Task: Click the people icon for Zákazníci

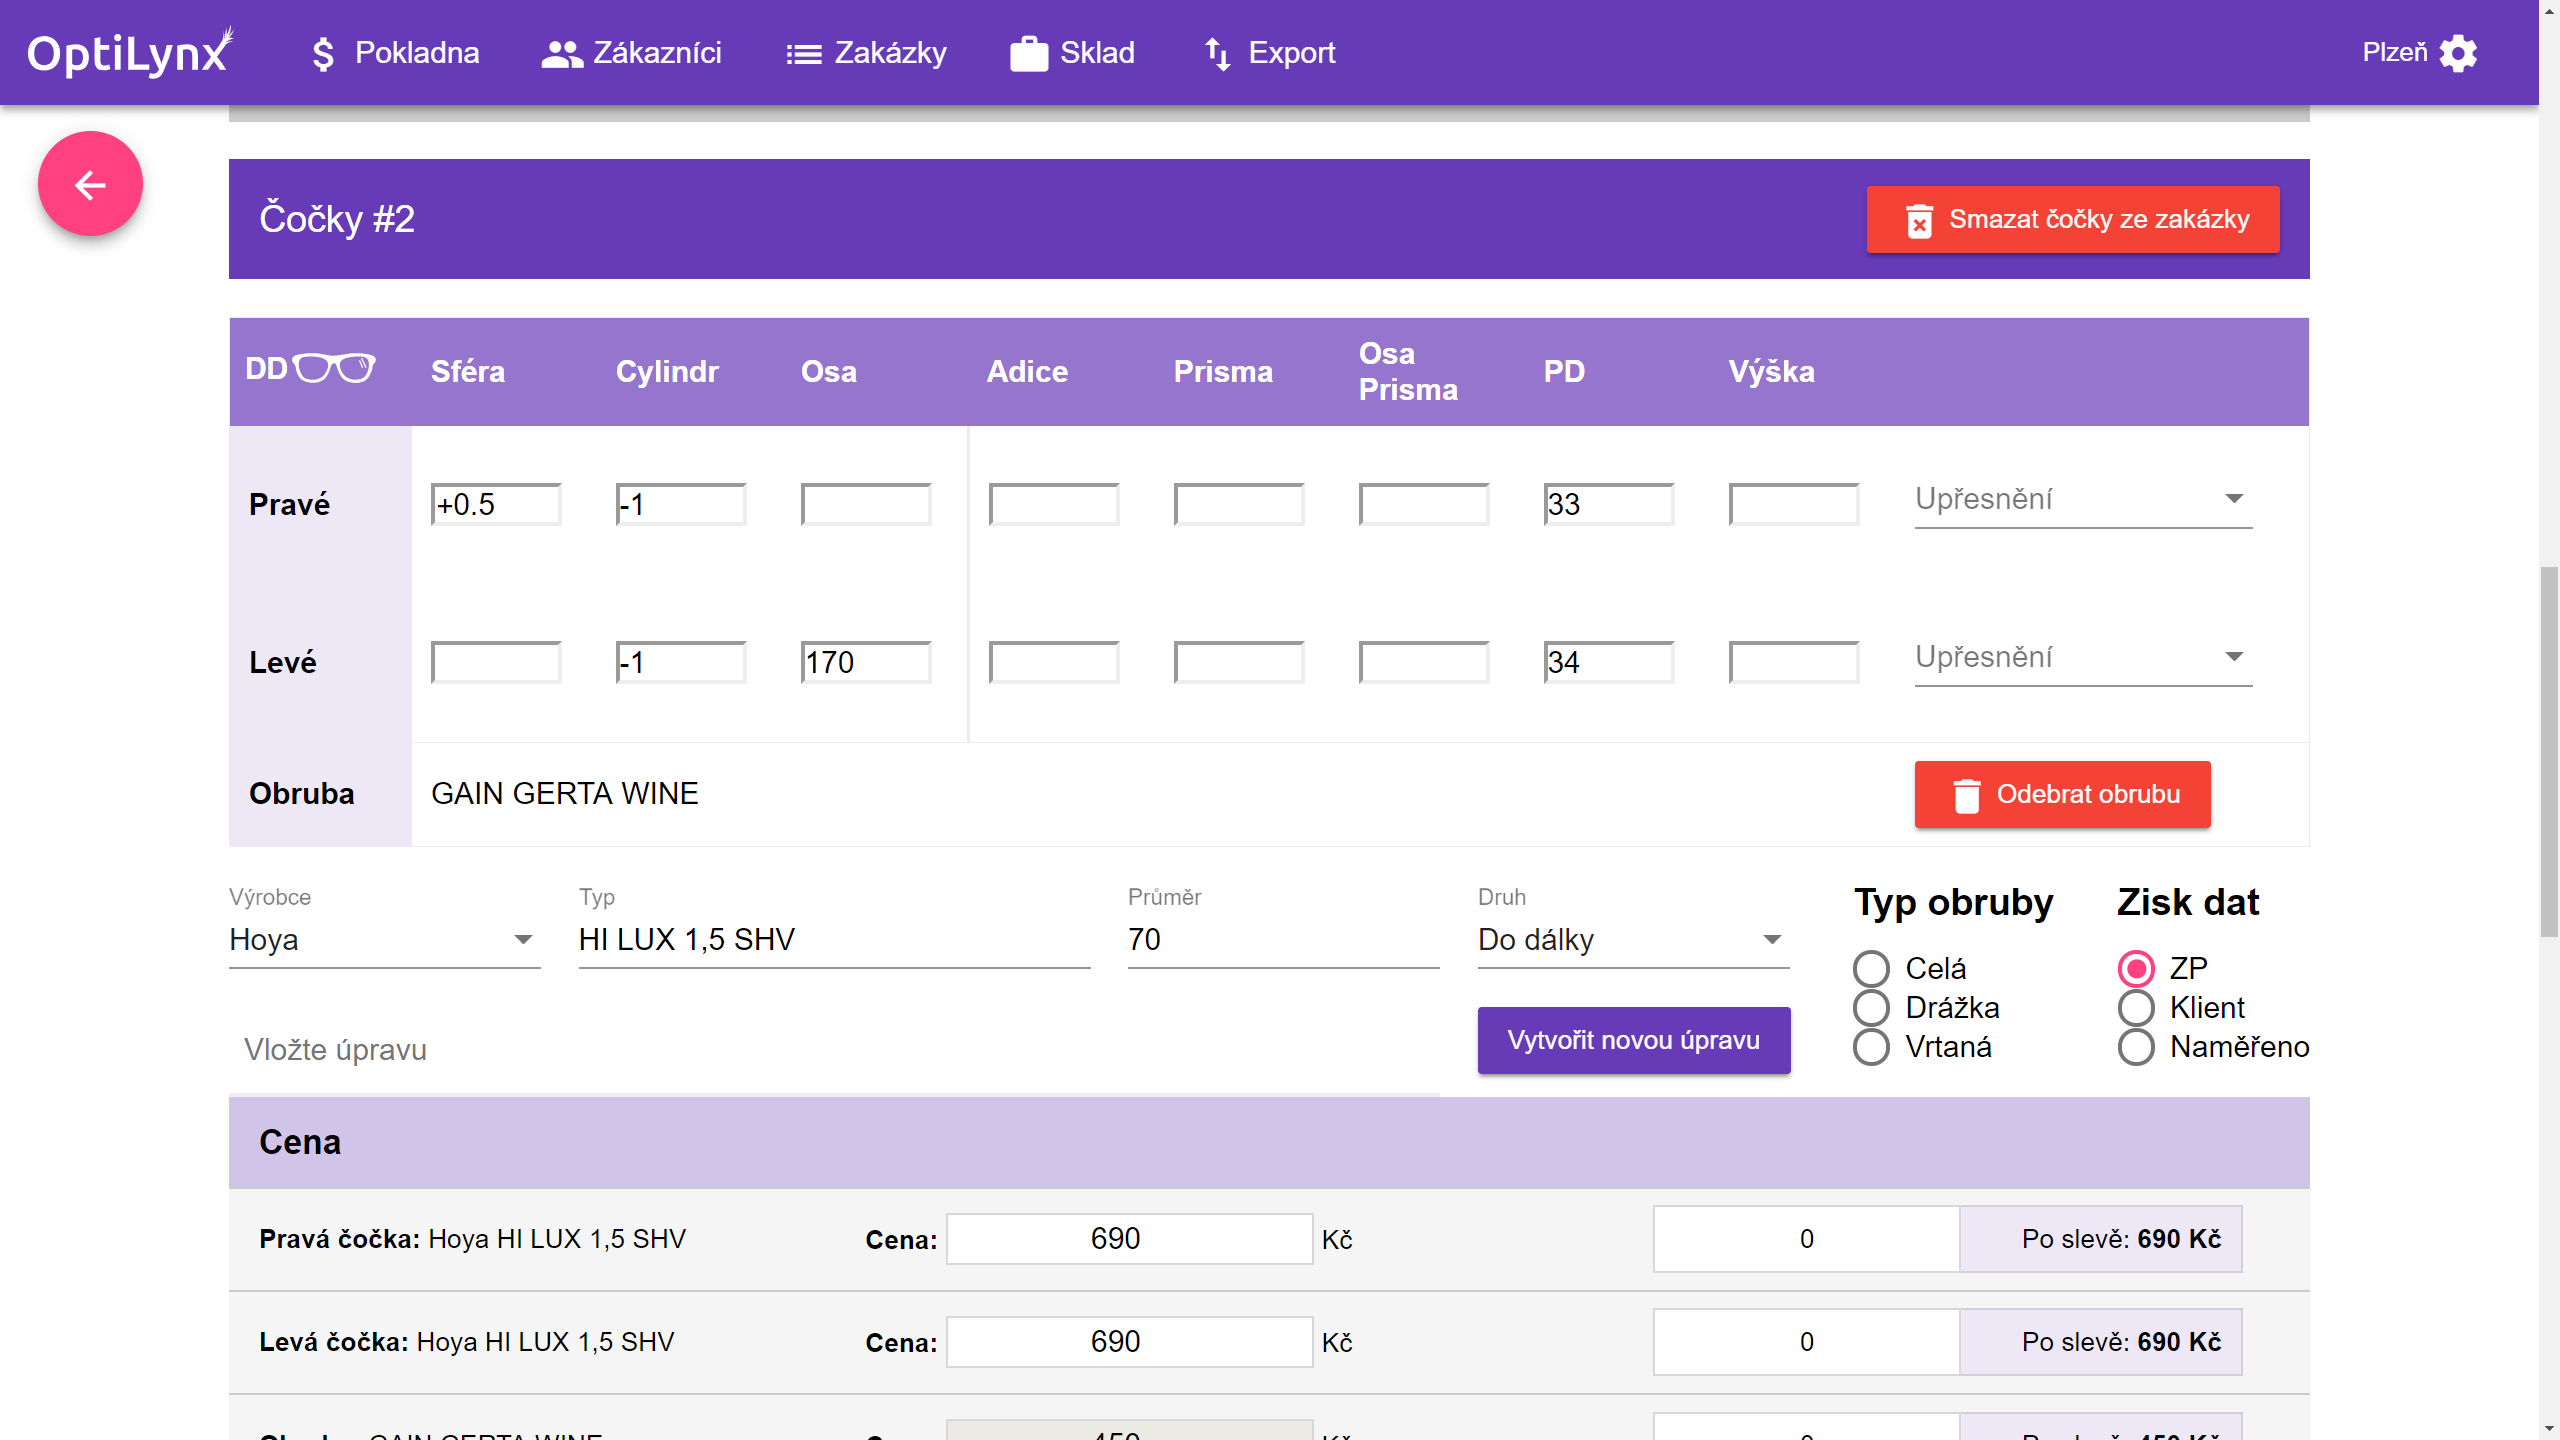Action: click(x=561, y=53)
